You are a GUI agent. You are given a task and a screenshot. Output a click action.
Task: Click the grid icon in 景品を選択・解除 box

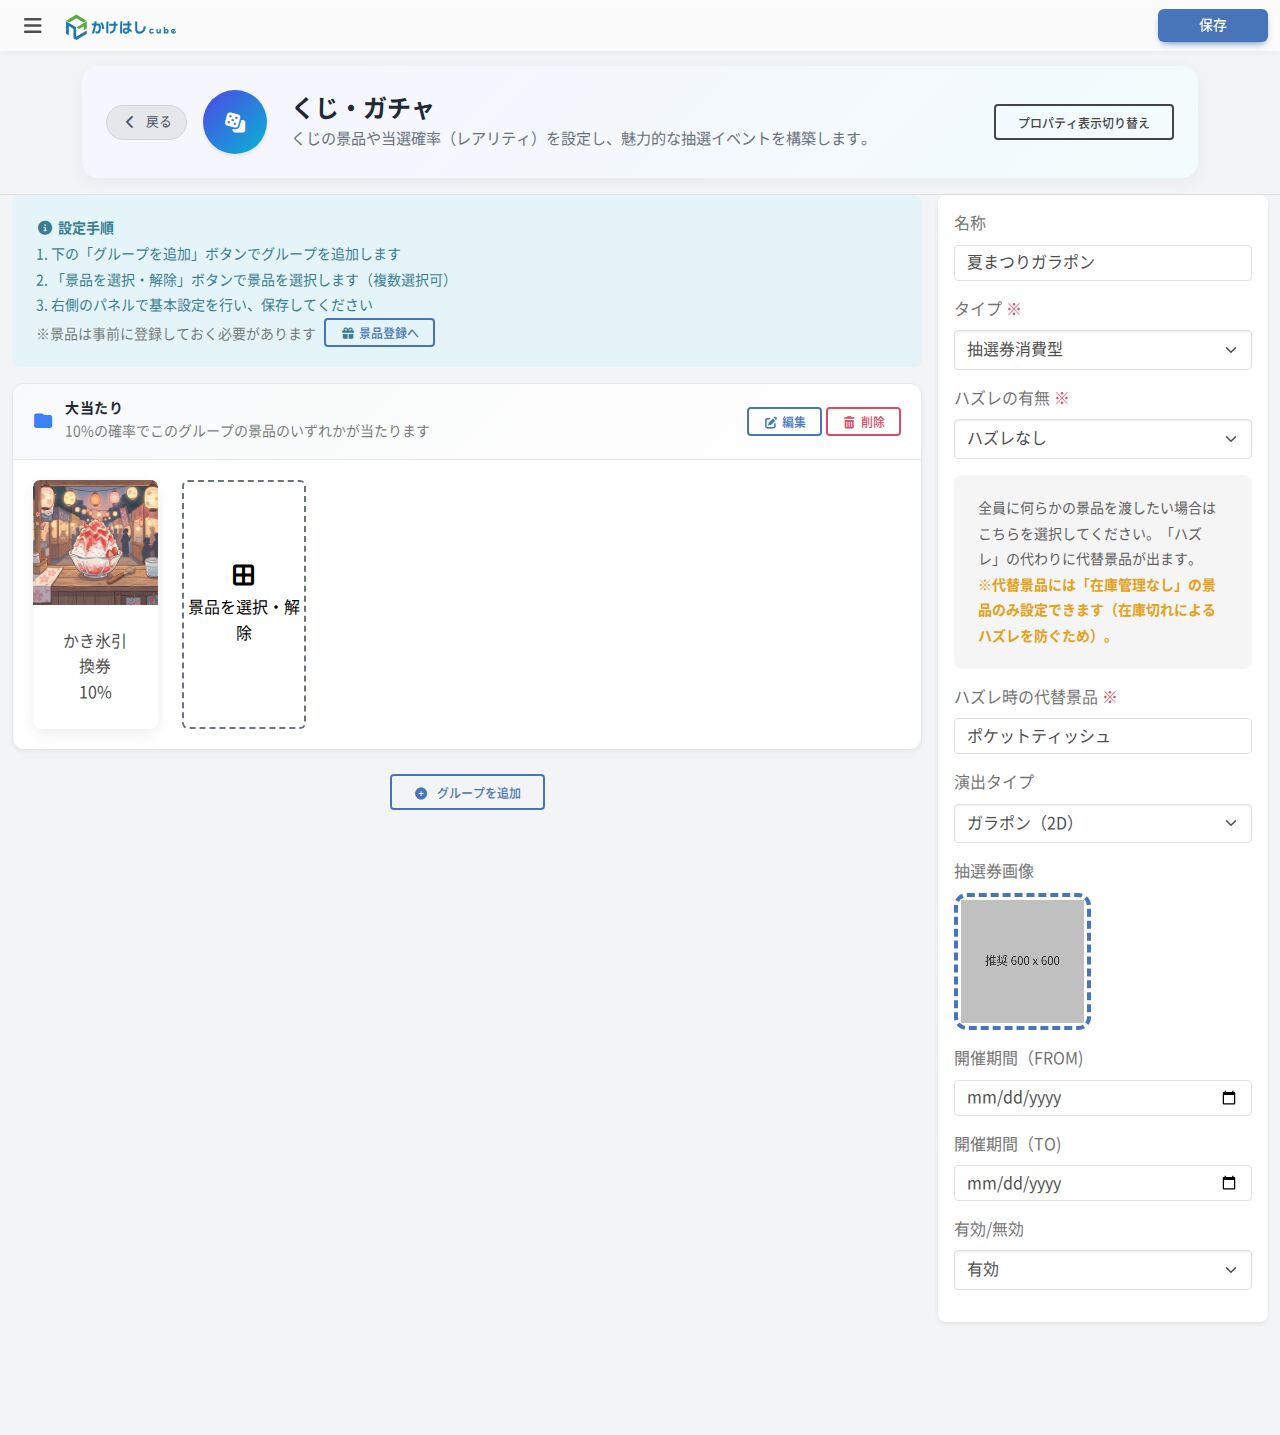243,575
